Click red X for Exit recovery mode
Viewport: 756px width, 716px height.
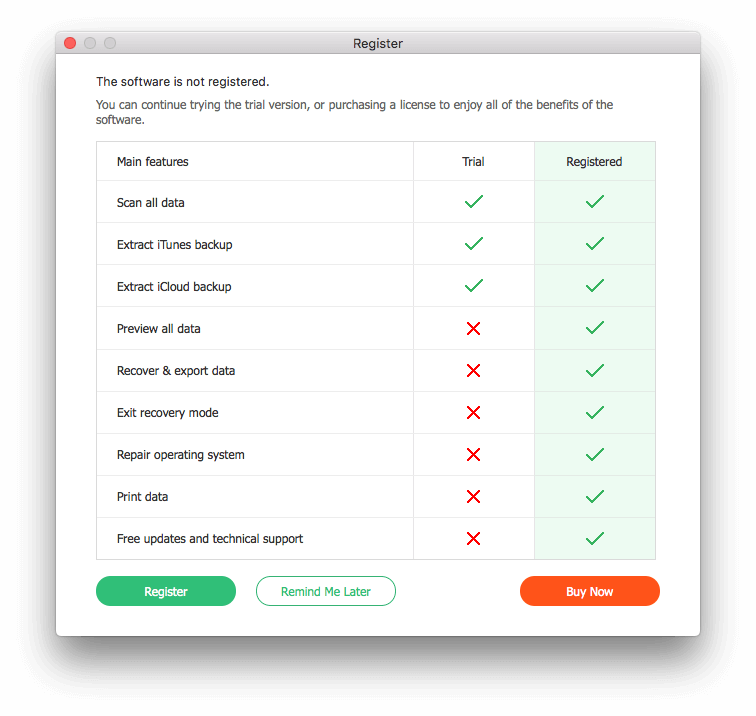(x=473, y=412)
